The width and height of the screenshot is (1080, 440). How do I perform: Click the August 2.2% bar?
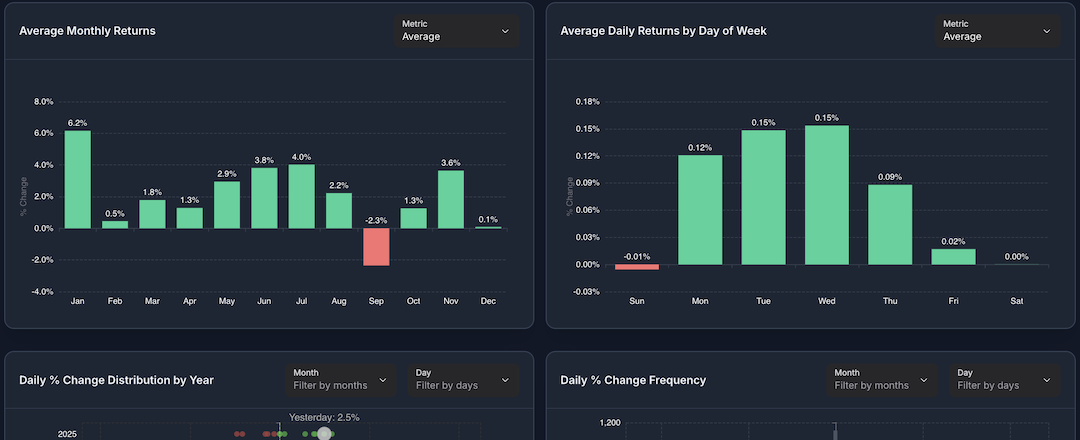pos(339,211)
